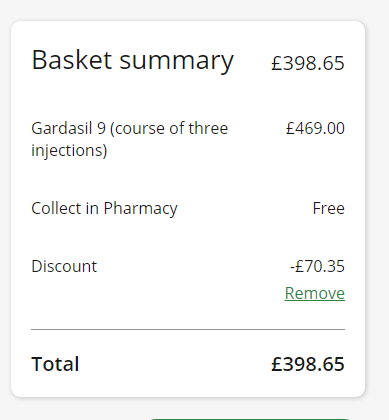The height and width of the screenshot is (420, 389).
Task: Click the divider line above Total
Action: (188, 329)
